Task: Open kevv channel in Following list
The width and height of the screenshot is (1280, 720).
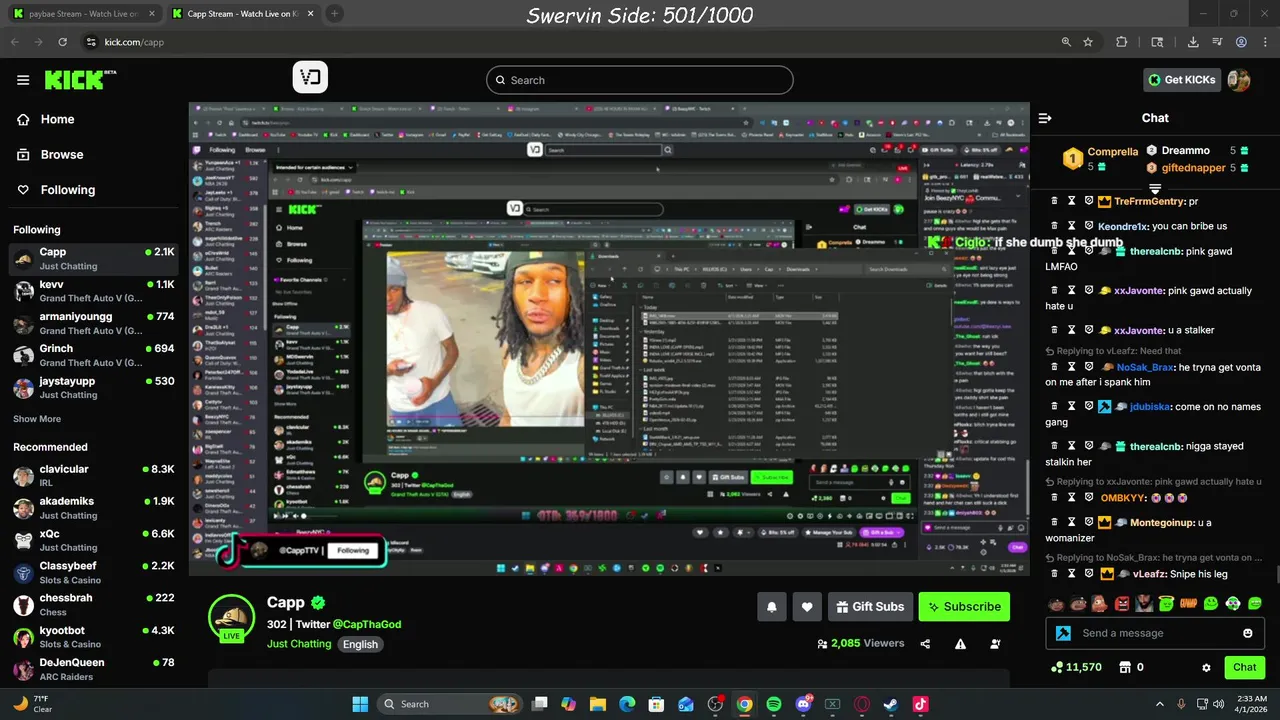Action: click(94, 290)
